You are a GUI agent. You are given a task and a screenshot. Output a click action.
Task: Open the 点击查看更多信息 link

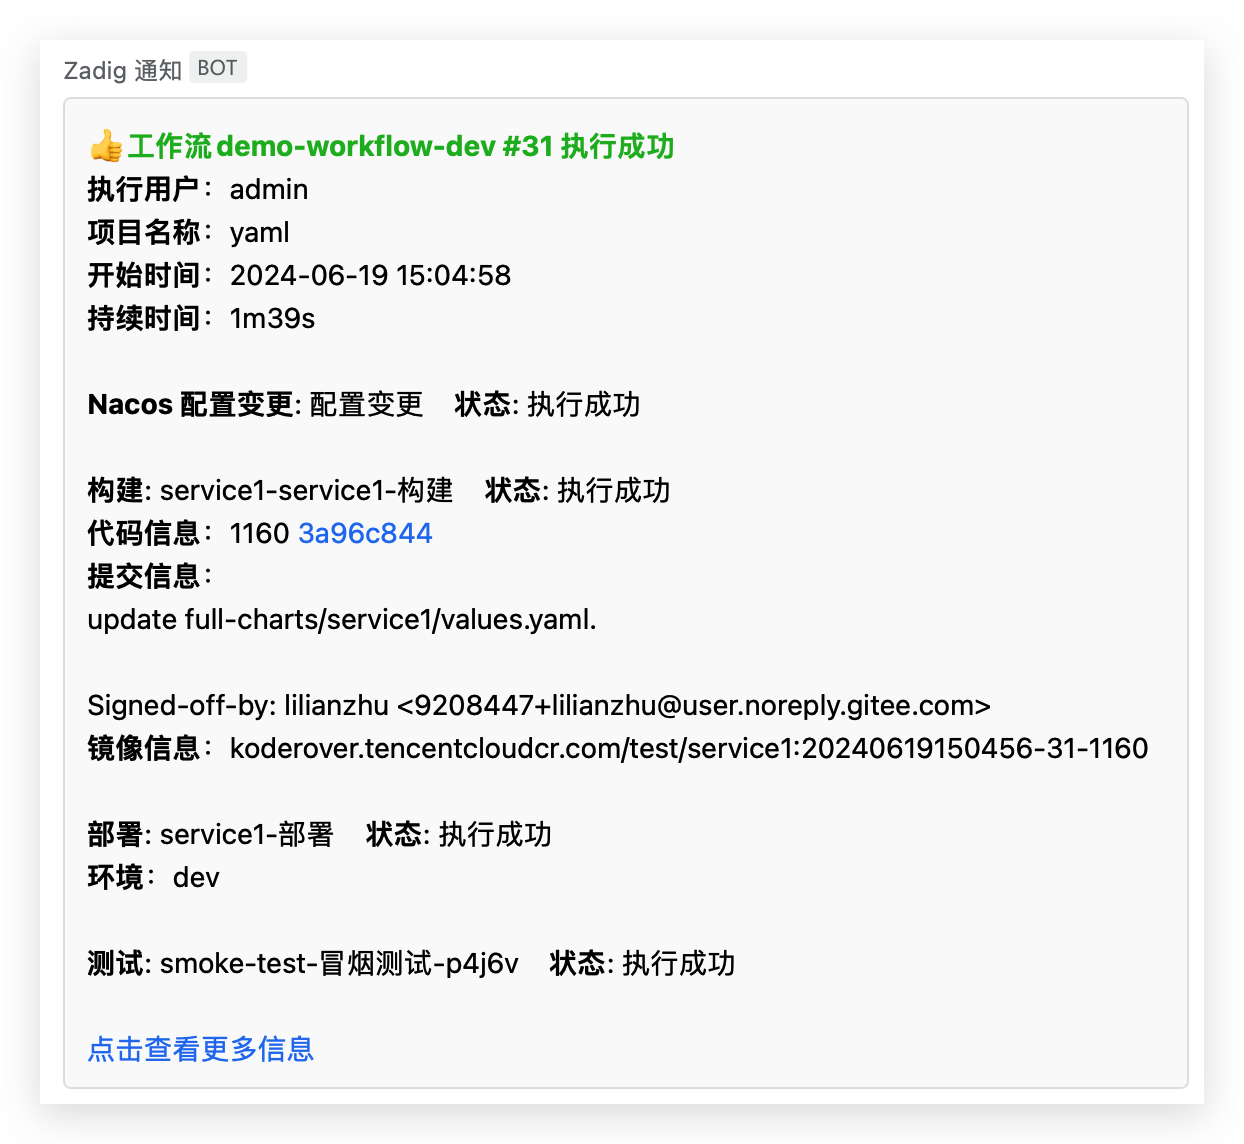[201, 1049]
